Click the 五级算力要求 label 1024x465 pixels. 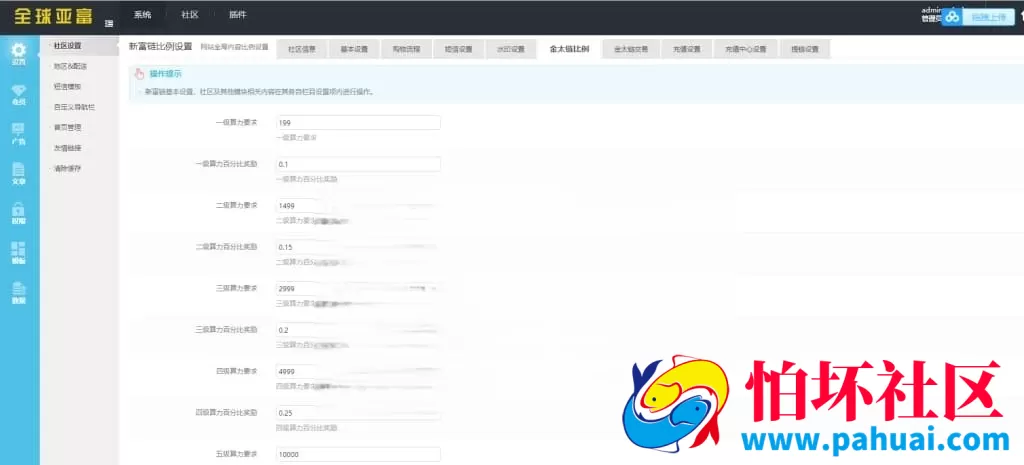tap(236, 453)
